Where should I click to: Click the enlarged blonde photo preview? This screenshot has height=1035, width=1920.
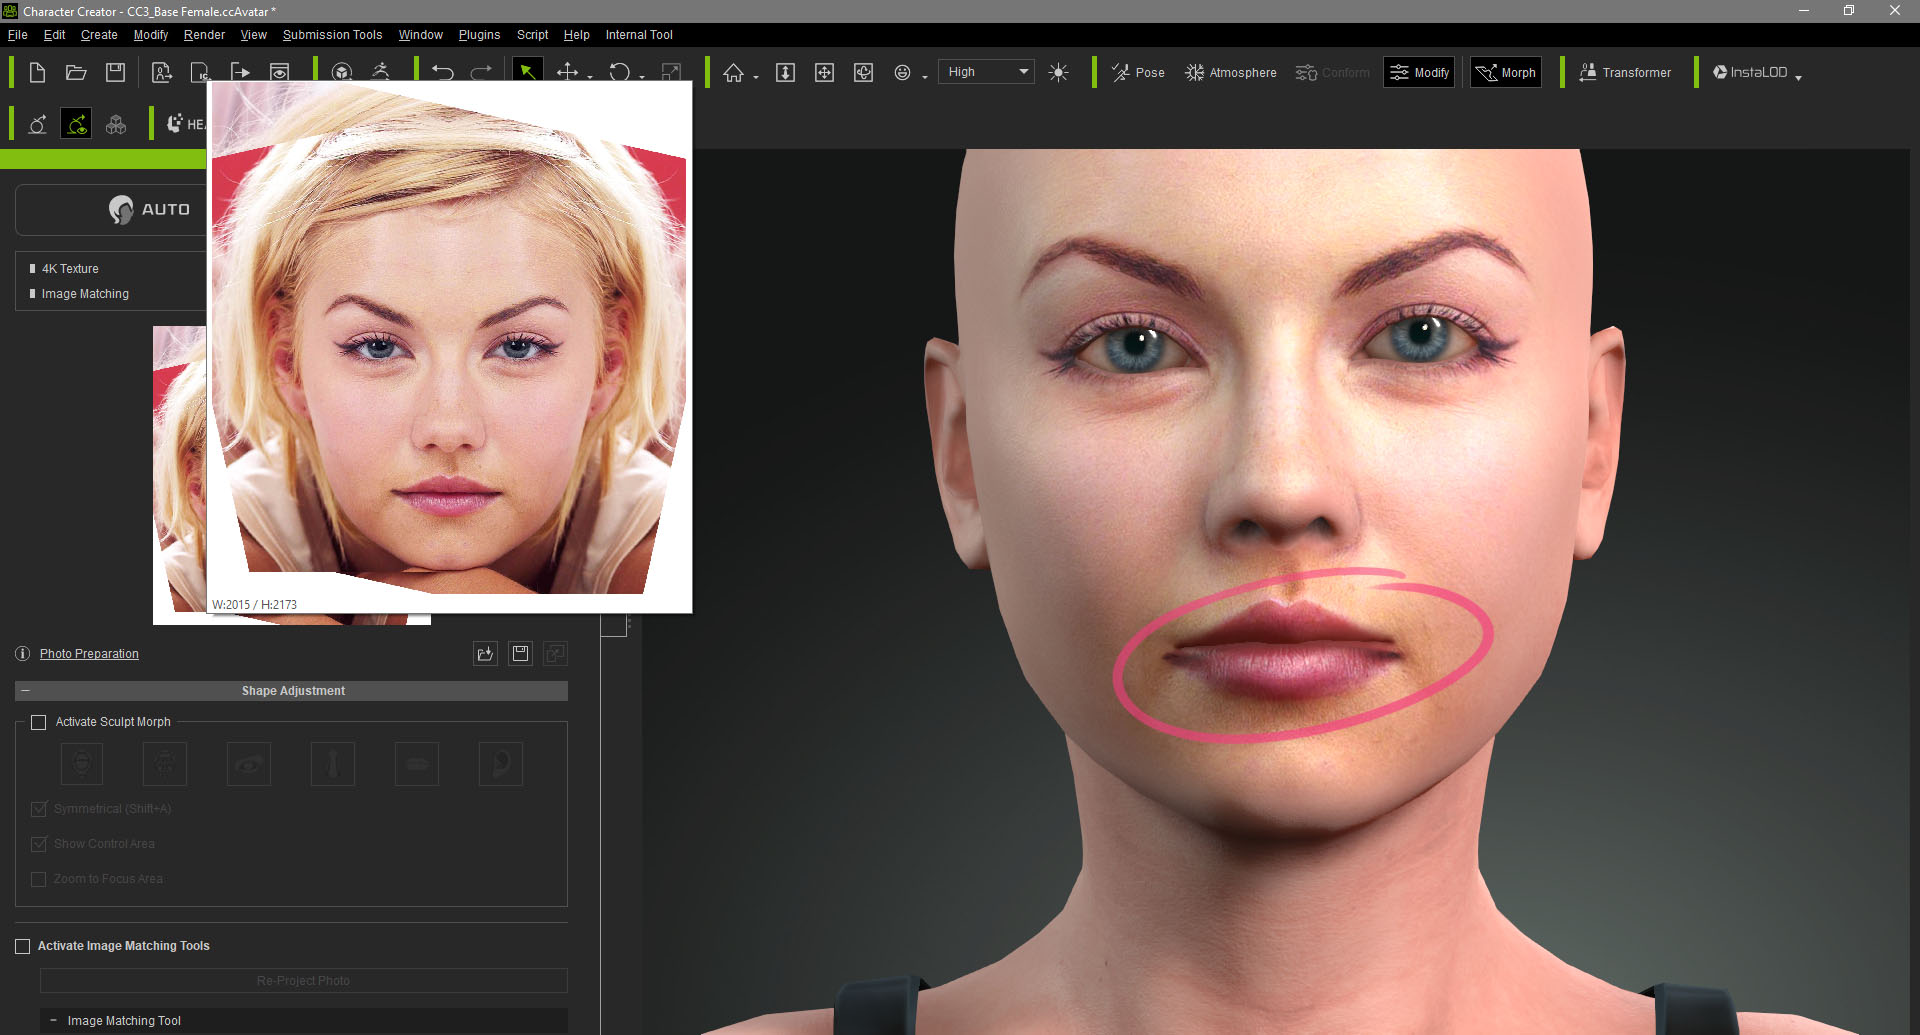449,346
